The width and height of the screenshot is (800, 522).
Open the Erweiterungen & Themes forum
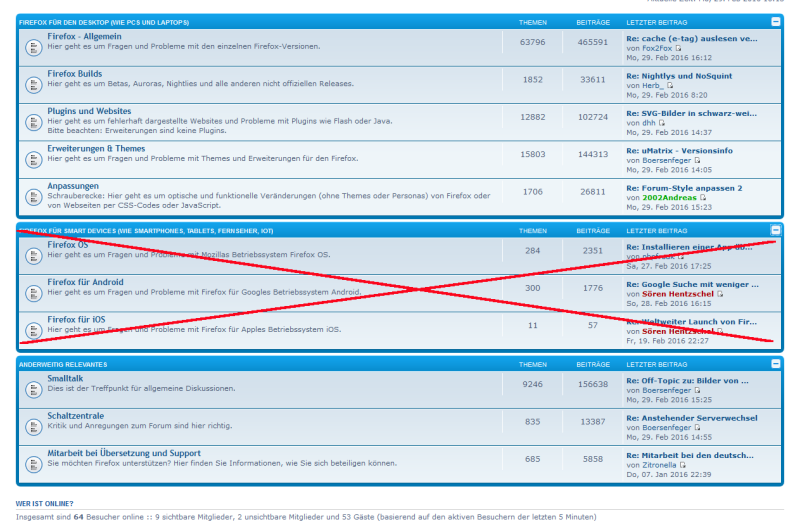(96, 148)
